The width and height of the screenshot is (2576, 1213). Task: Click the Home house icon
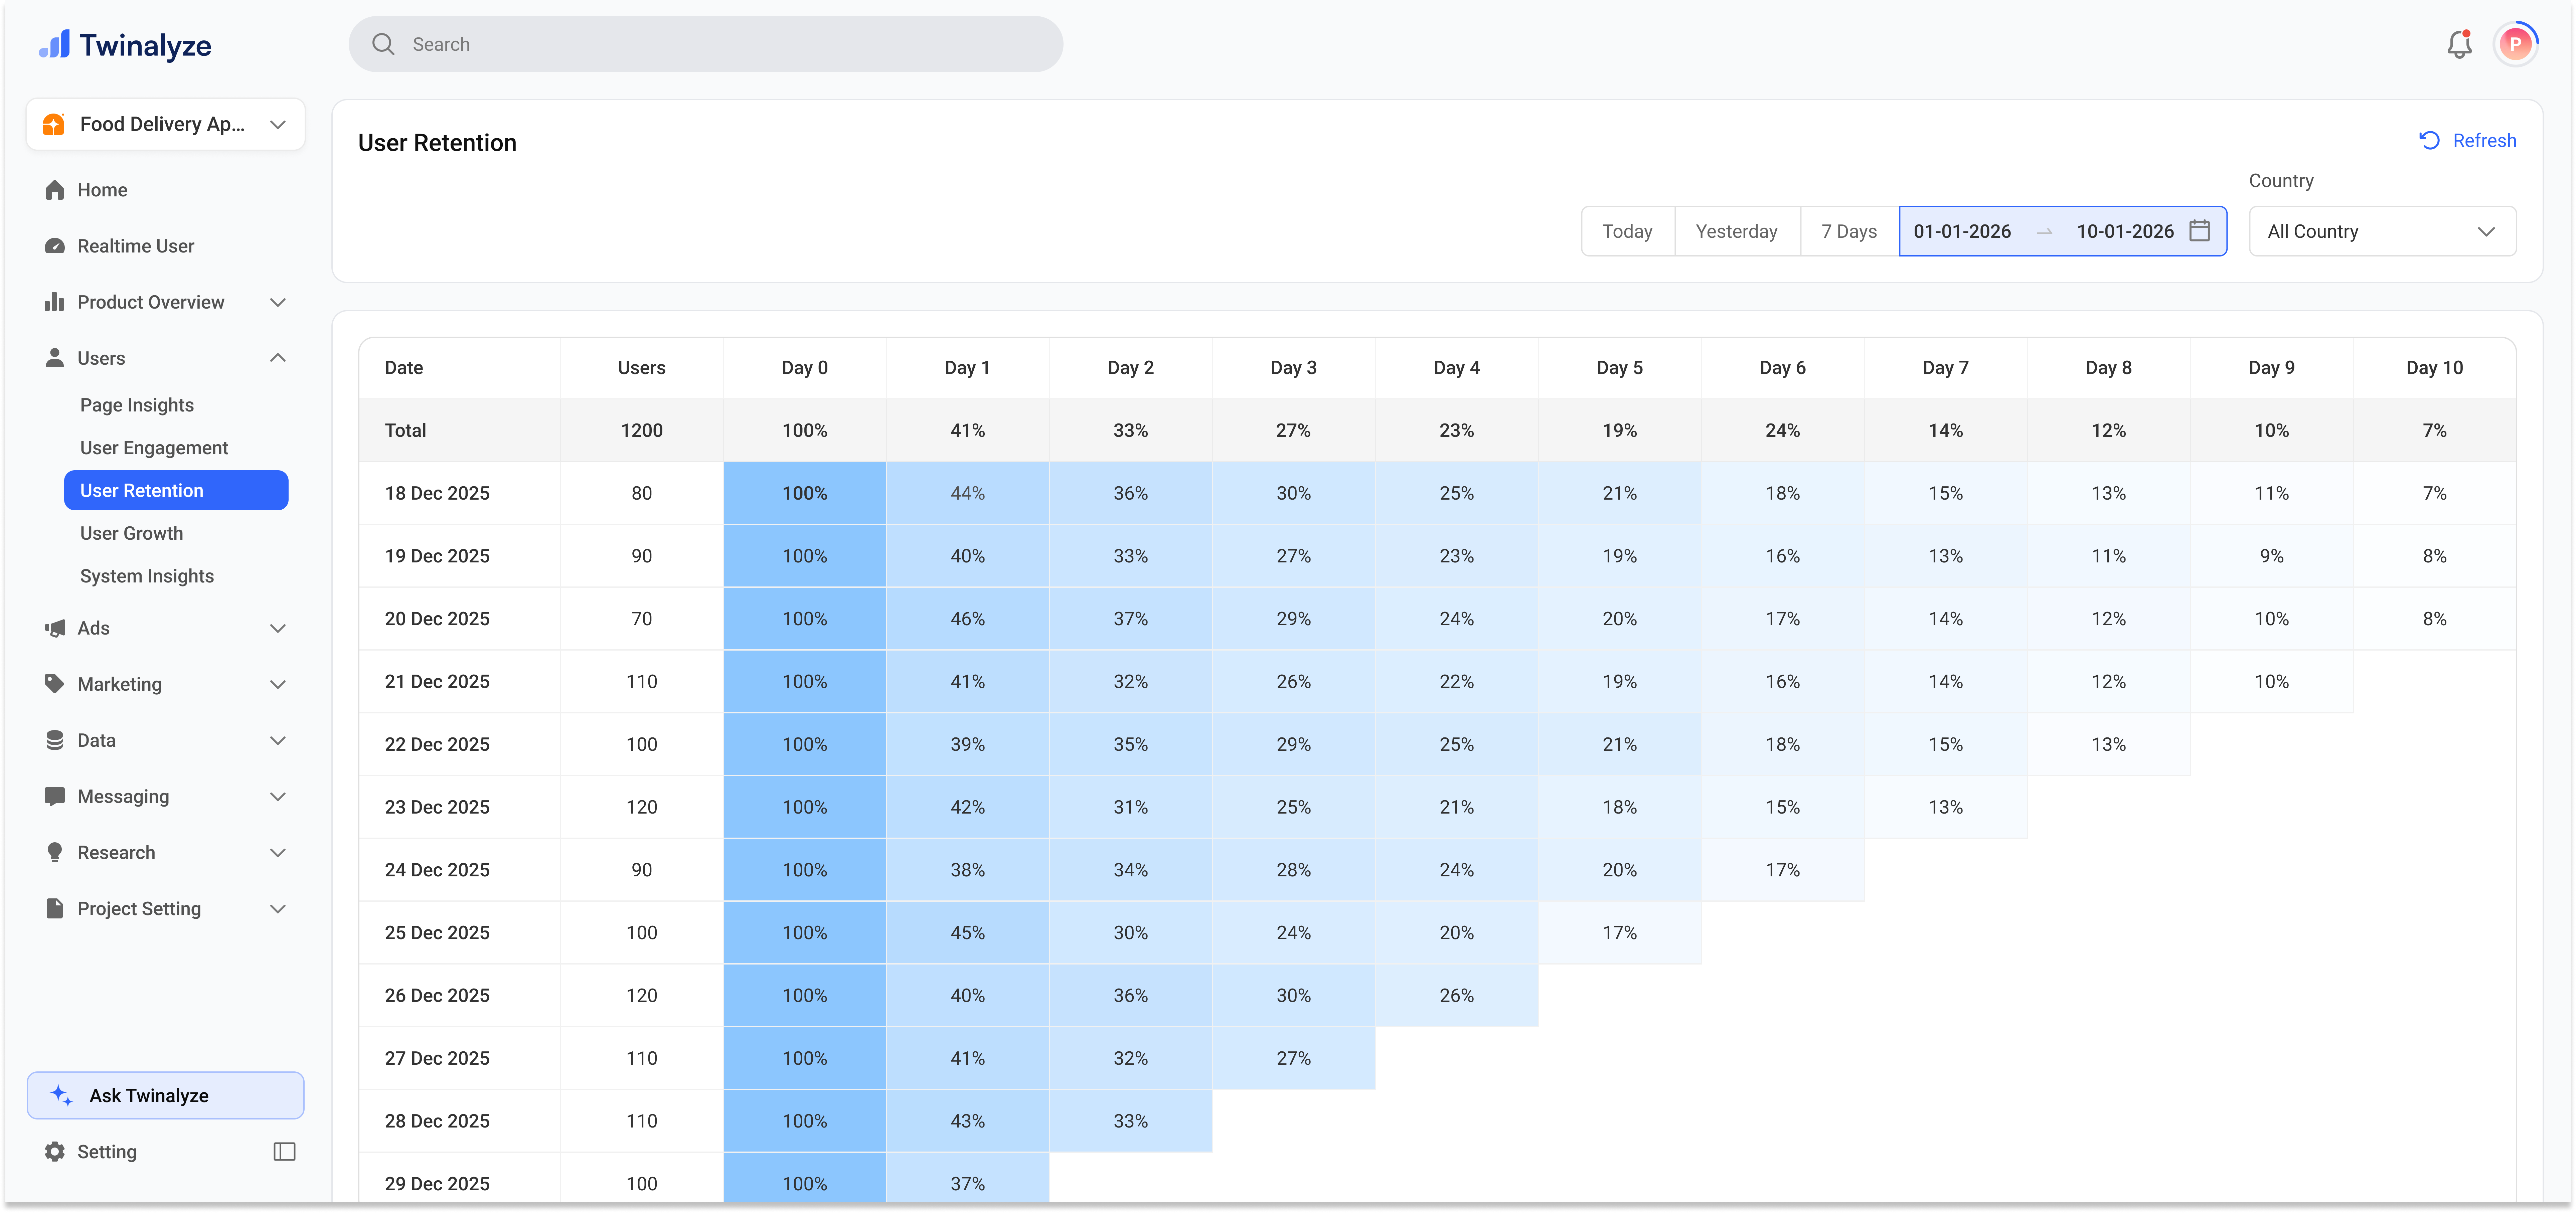(55, 190)
